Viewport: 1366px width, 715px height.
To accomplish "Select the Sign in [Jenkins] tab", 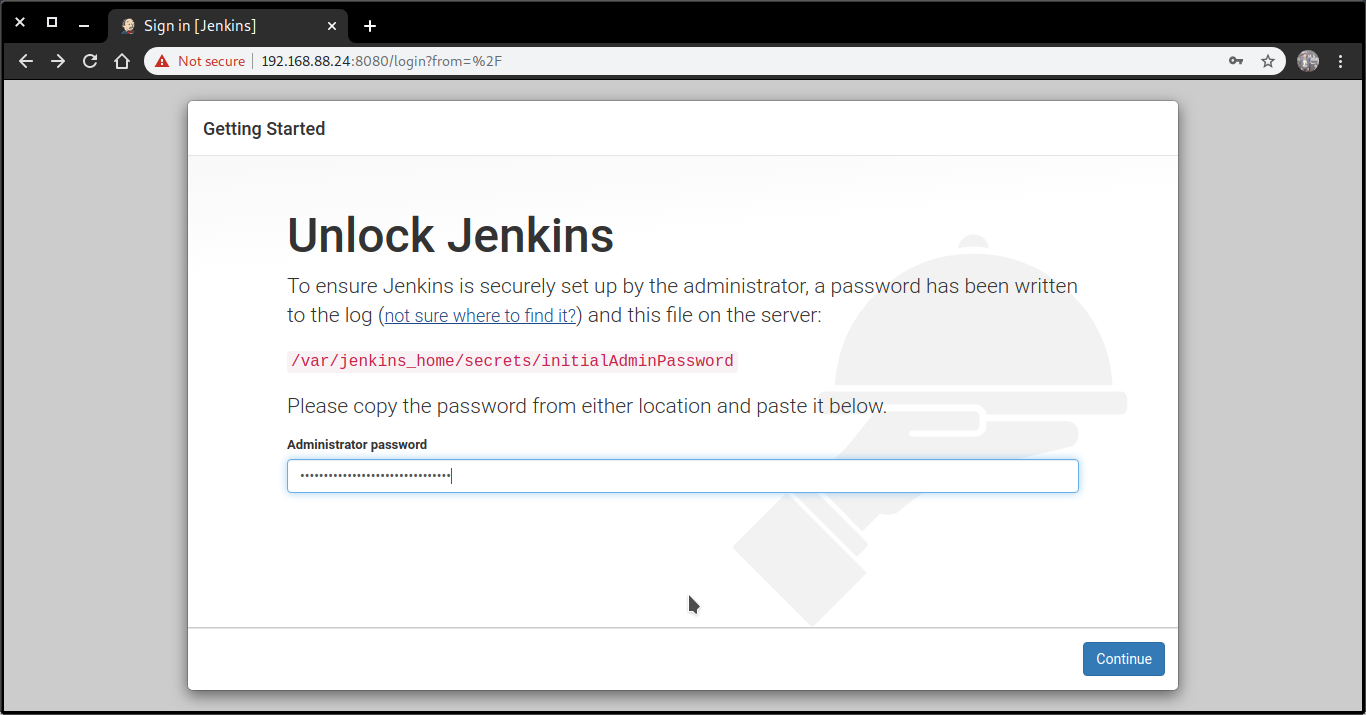I will click(x=228, y=26).
